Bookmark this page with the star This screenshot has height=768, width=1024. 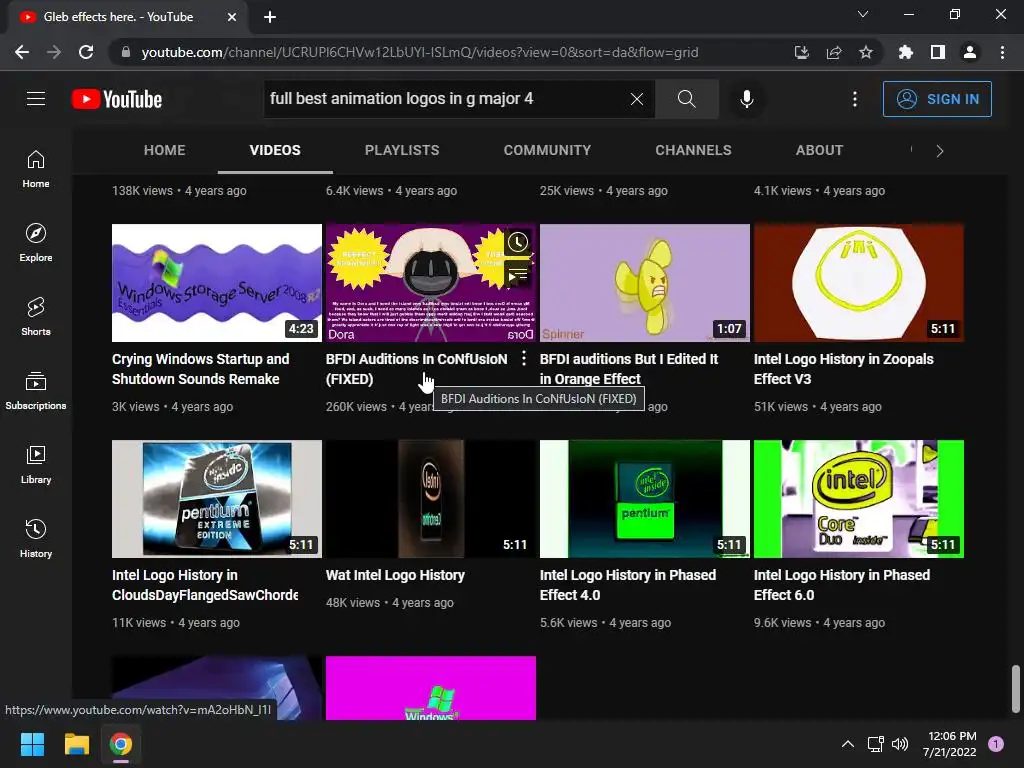coord(865,52)
